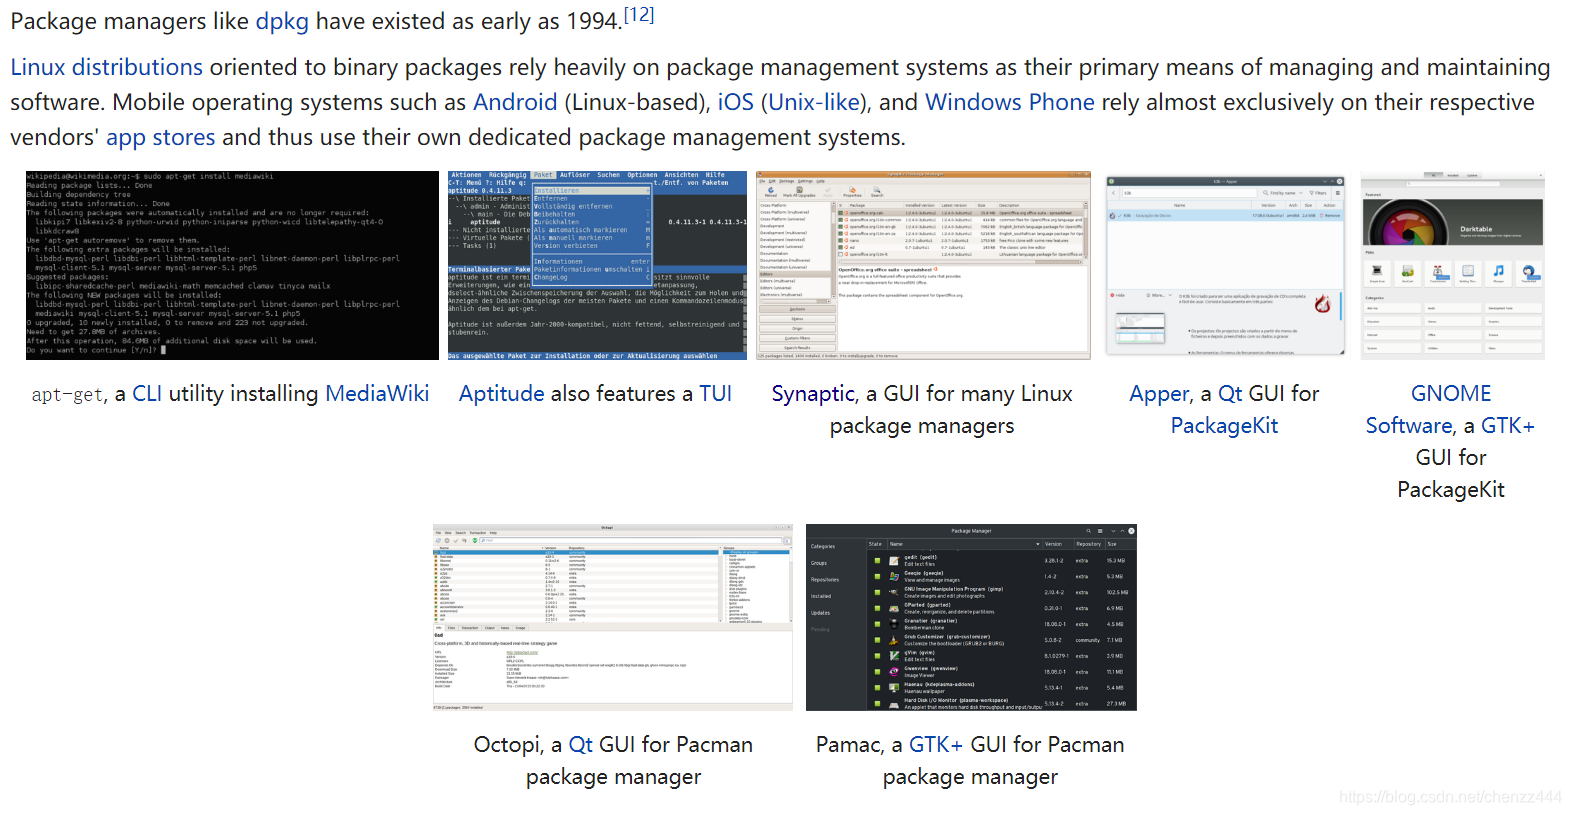Open the apt-get terminal screenshot thumbnail

(232, 265)
